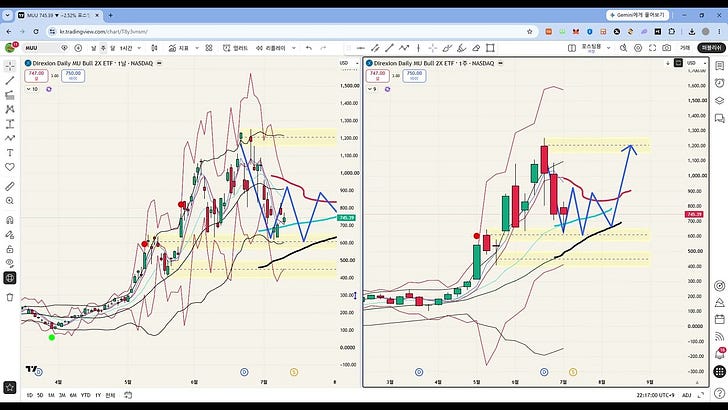Select the text annotation tool
728x410 pixels.
[10, 153]
